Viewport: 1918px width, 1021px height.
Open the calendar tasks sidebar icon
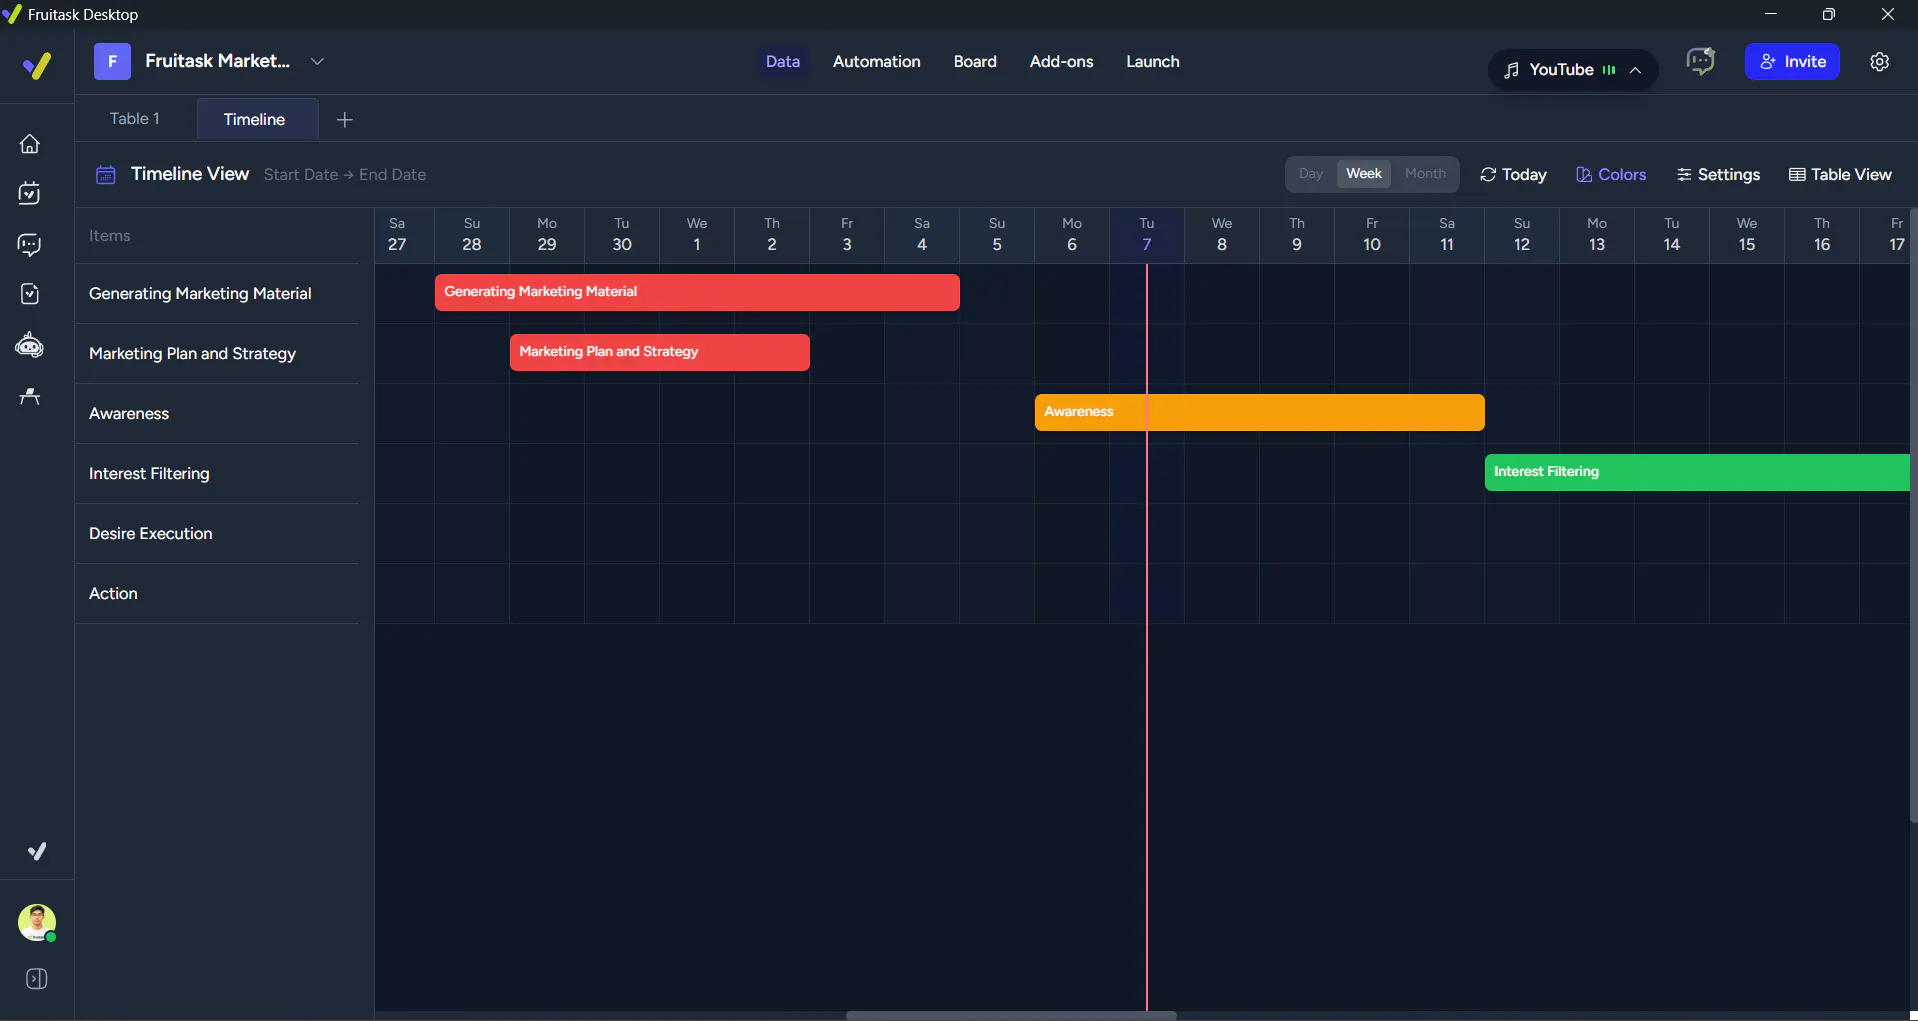pos(30,193)
